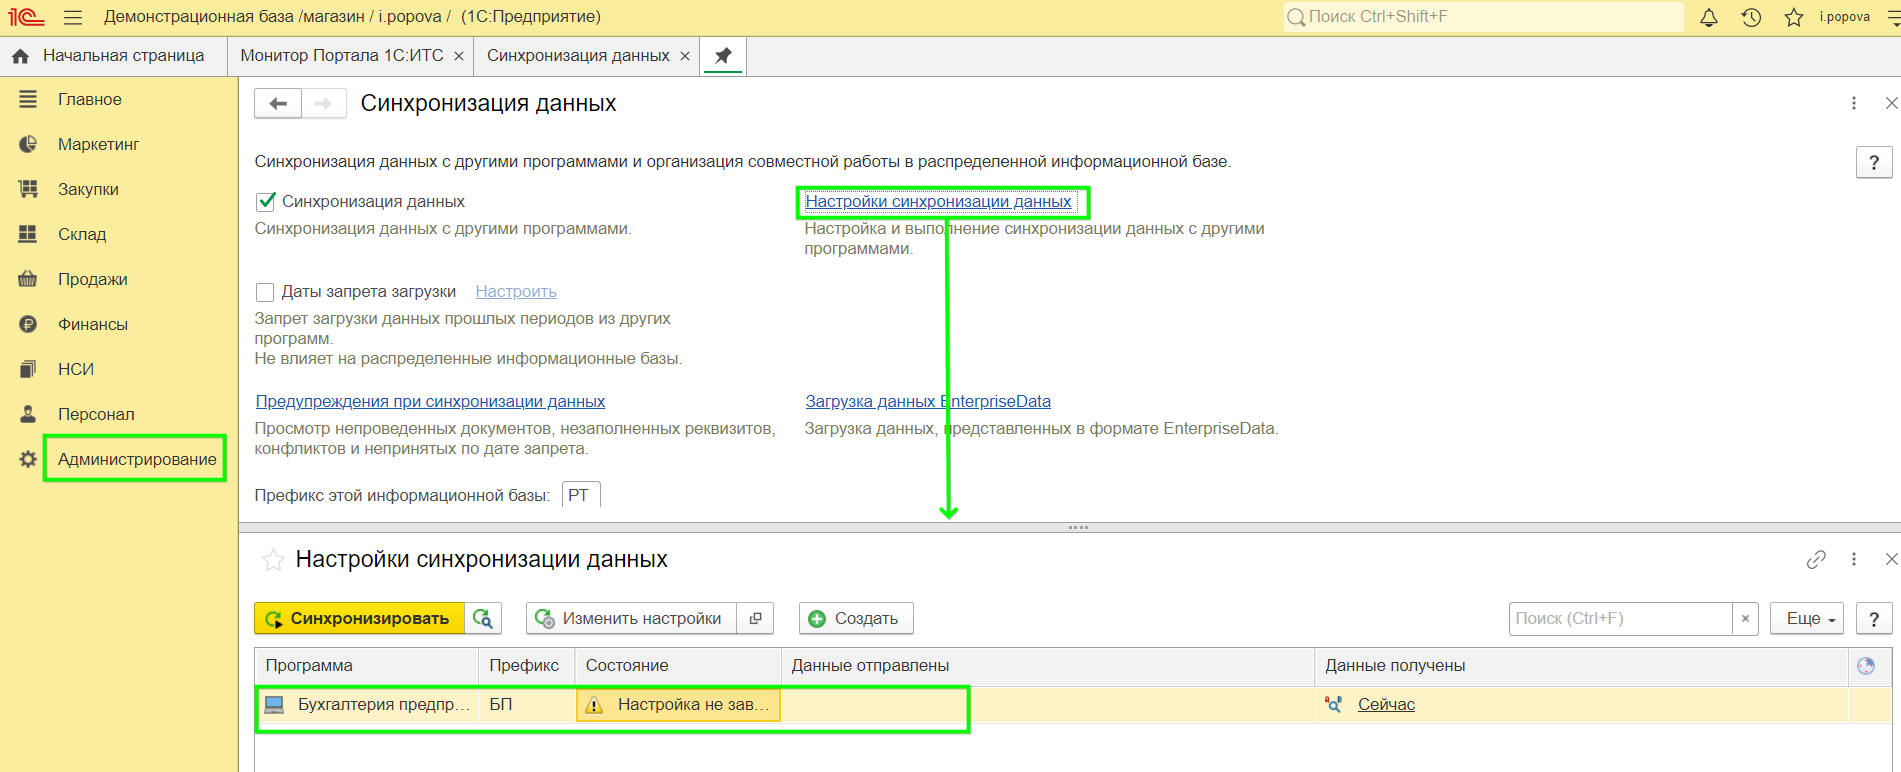Add Настройки синхронизации данных to favorites star
1901x772 pixels.
tap(273, 560)
